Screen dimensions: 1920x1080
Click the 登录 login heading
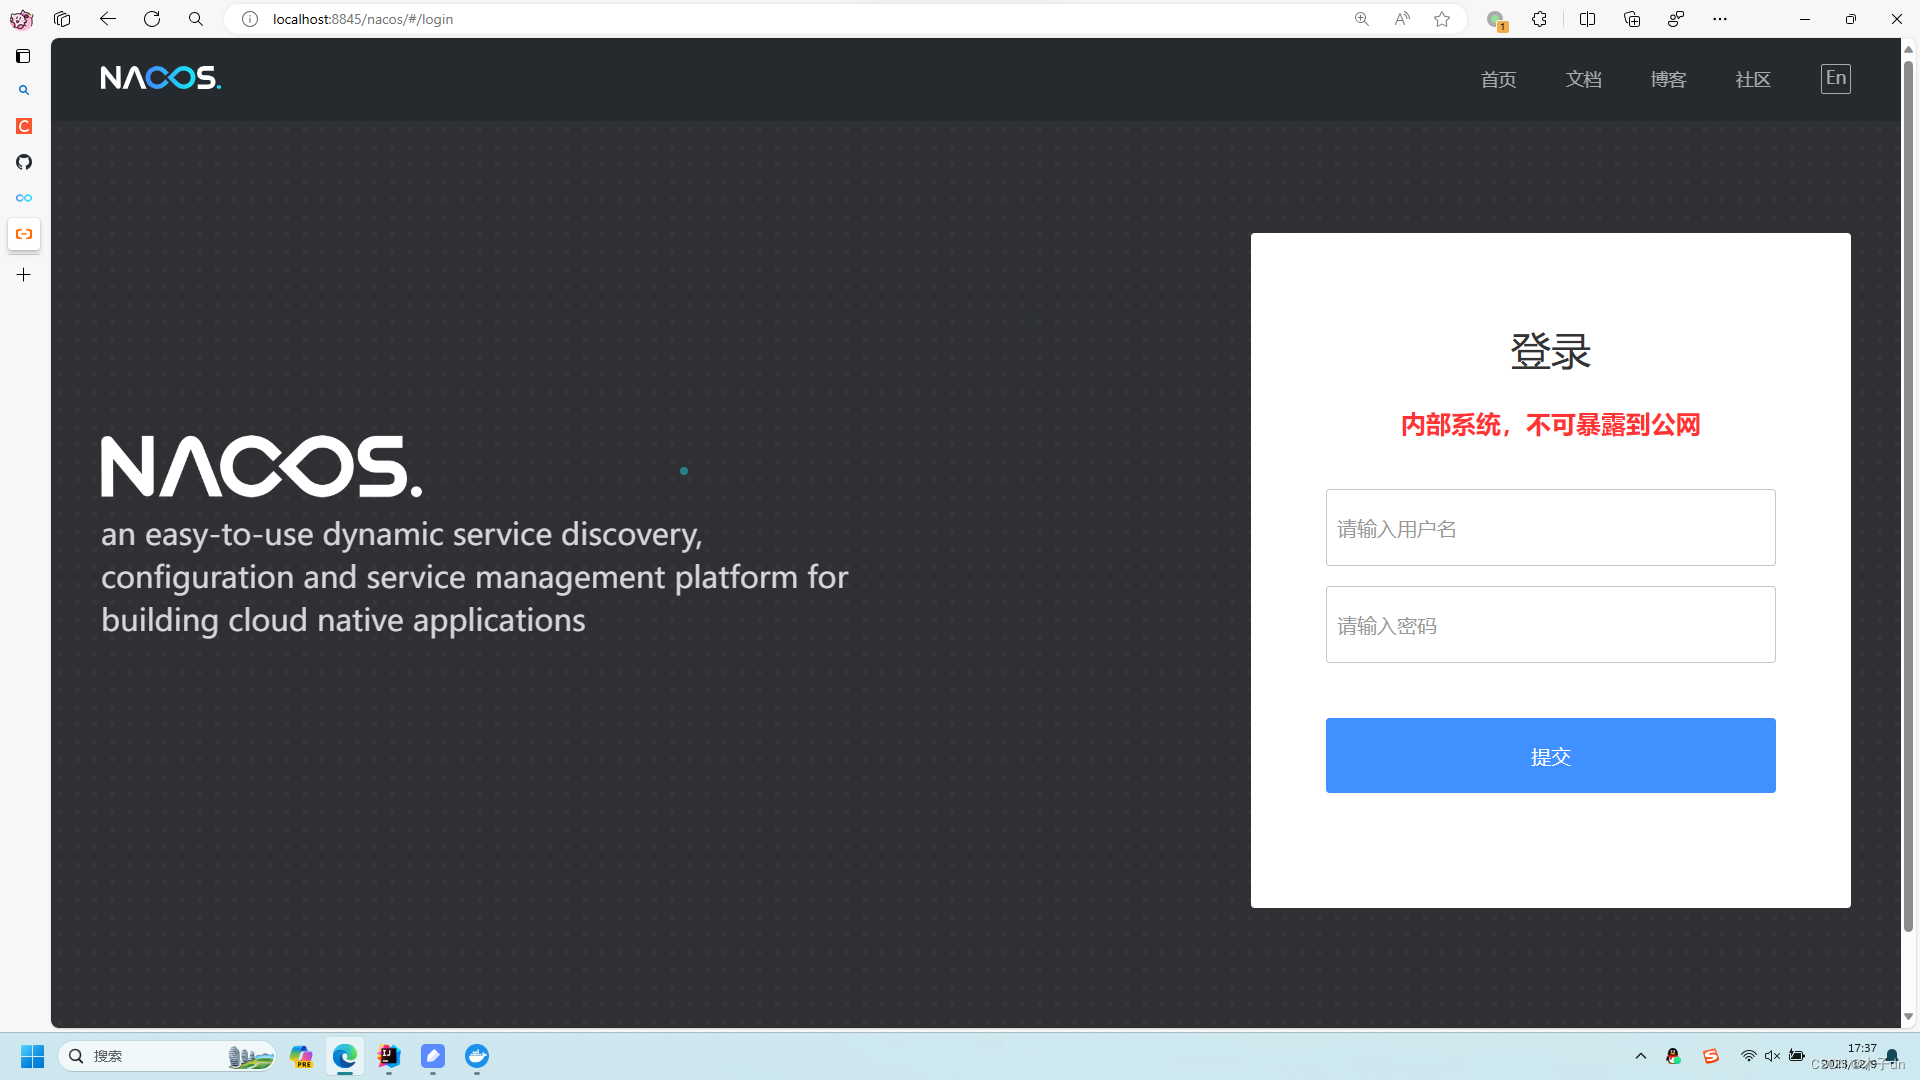pos(1550,351)
